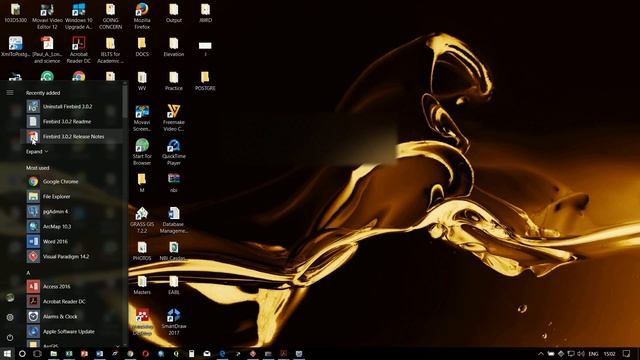The image size is (640, 360).
Task: Select the EABL desktop folder
Action: click(173, 285)
